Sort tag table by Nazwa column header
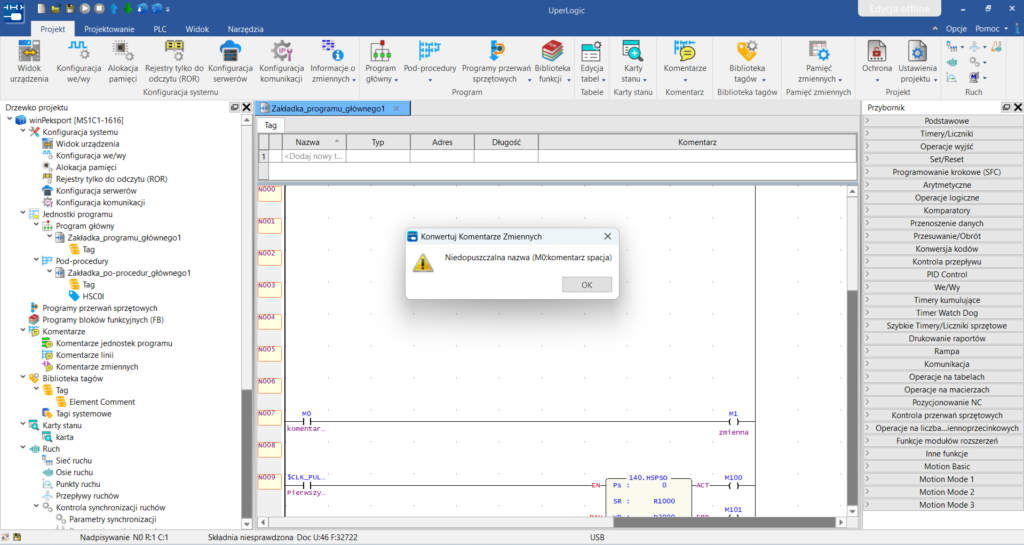This screenshot has height=545, width=1024. [313, 142]
